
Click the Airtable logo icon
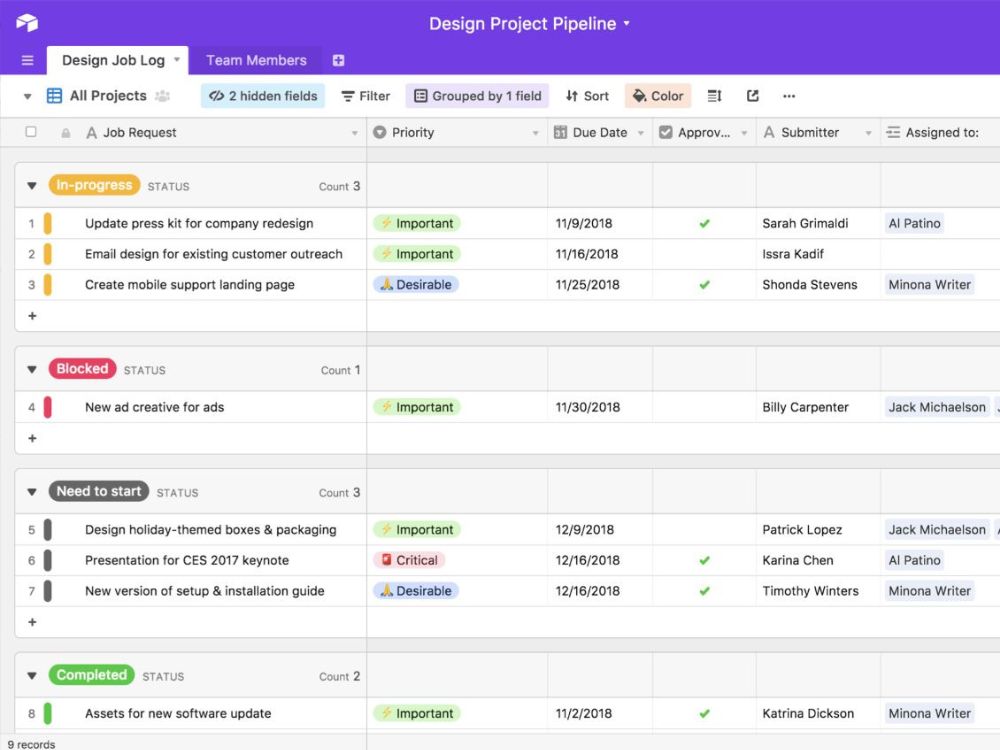(27, 23)
